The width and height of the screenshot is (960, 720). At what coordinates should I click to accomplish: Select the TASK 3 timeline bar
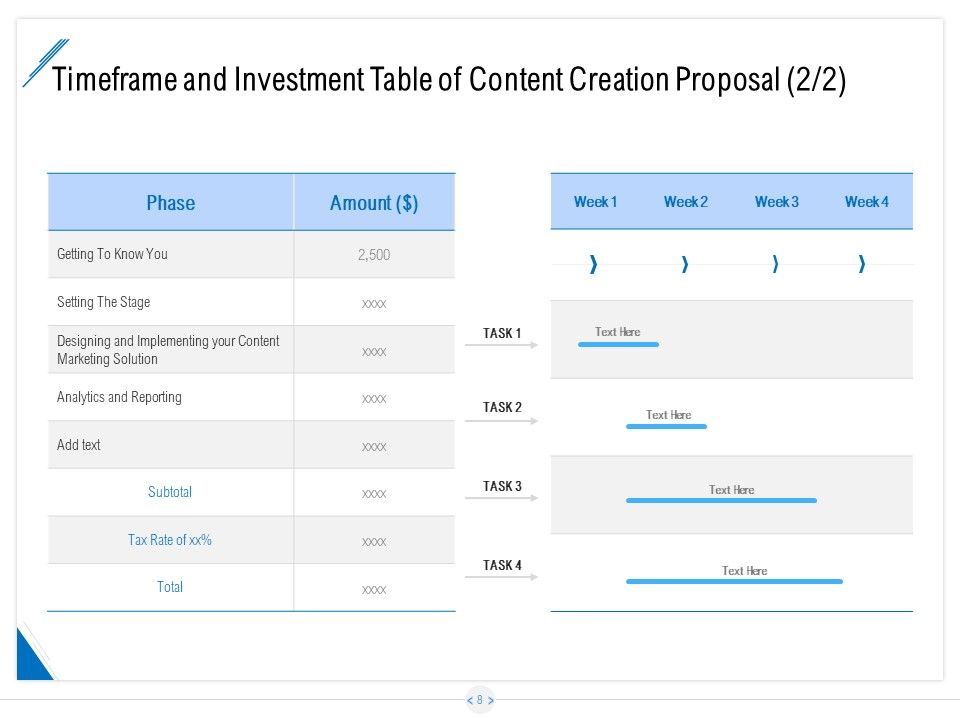tap(721, 500)
